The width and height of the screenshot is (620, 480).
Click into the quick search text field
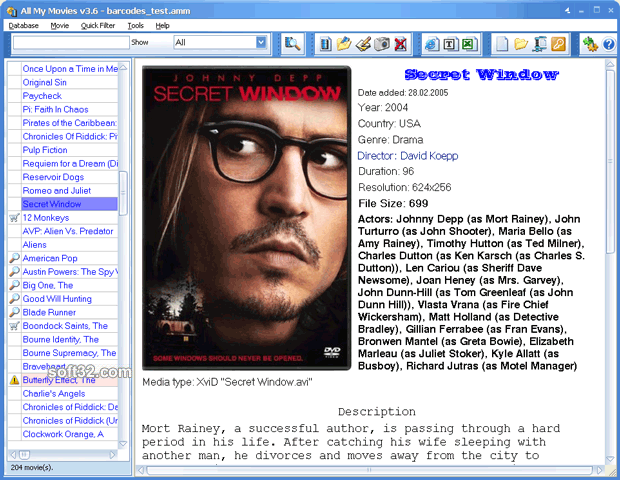click(71, 42)
